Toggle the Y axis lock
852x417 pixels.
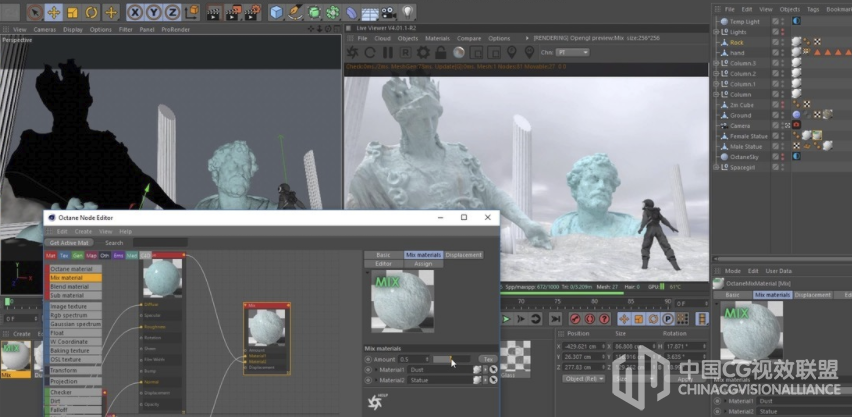coord(154,12)
